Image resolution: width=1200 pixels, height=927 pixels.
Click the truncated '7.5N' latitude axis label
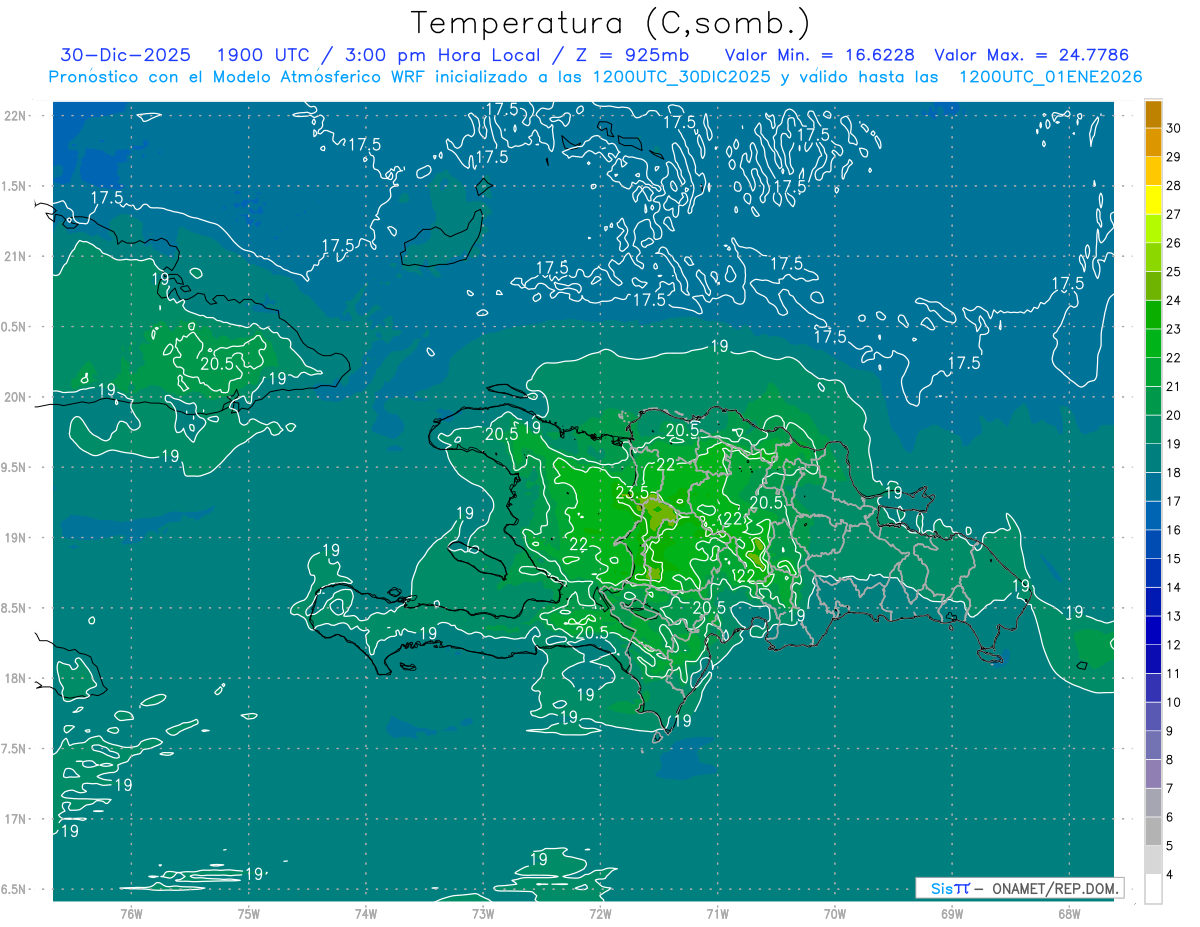click(x=14, y=749)
